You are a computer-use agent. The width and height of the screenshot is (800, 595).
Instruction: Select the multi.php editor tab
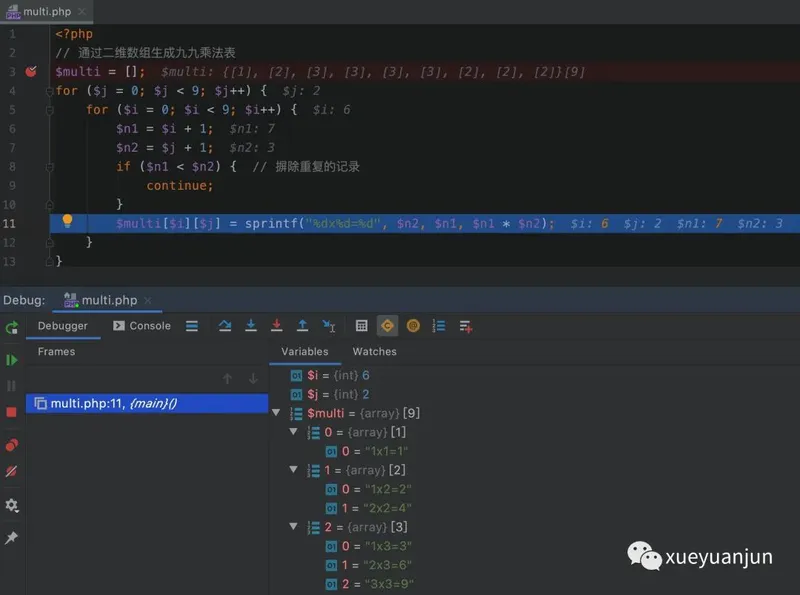click(46, 11)
